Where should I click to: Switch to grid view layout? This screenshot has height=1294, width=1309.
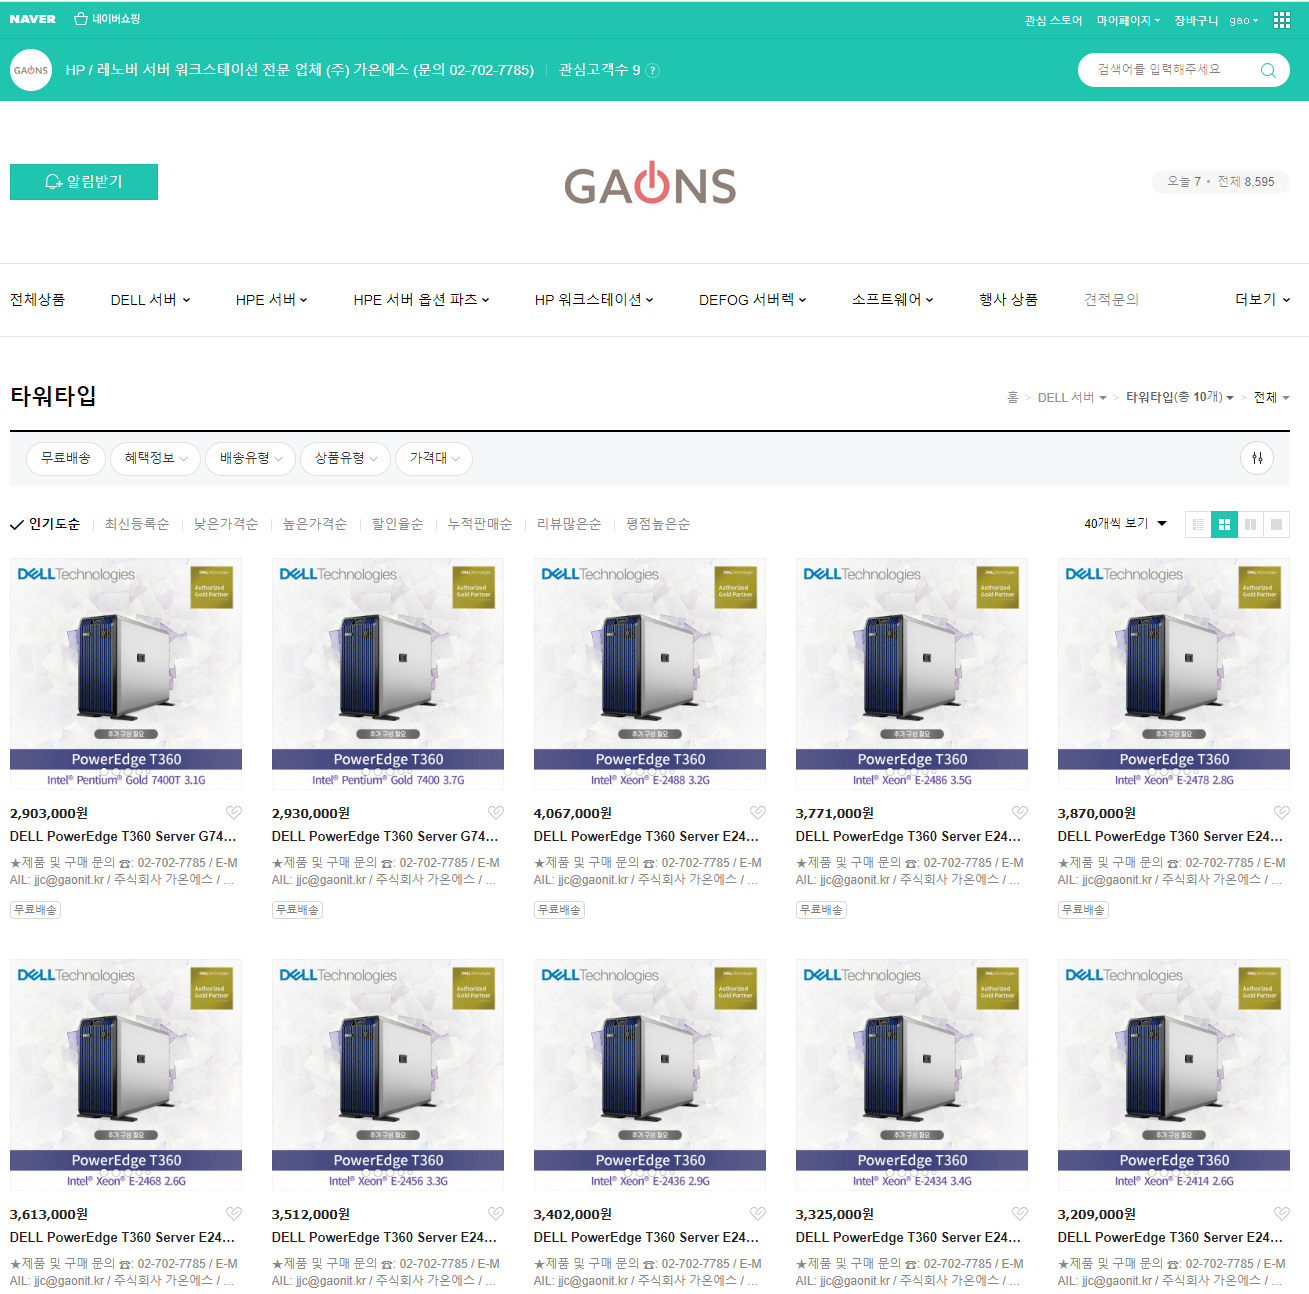[1224, 524]
